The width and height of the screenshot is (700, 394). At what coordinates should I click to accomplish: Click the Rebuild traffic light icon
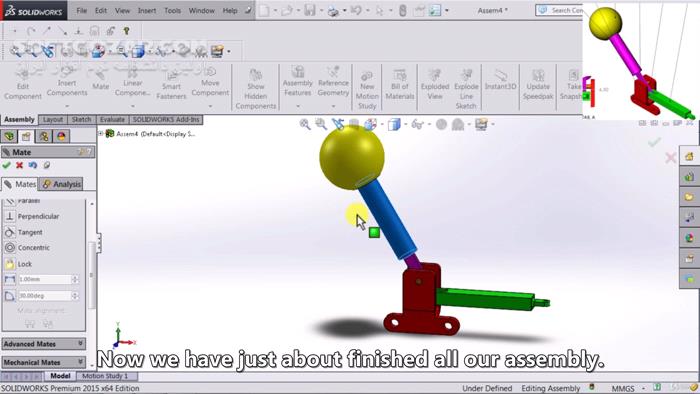coord(402,10)
